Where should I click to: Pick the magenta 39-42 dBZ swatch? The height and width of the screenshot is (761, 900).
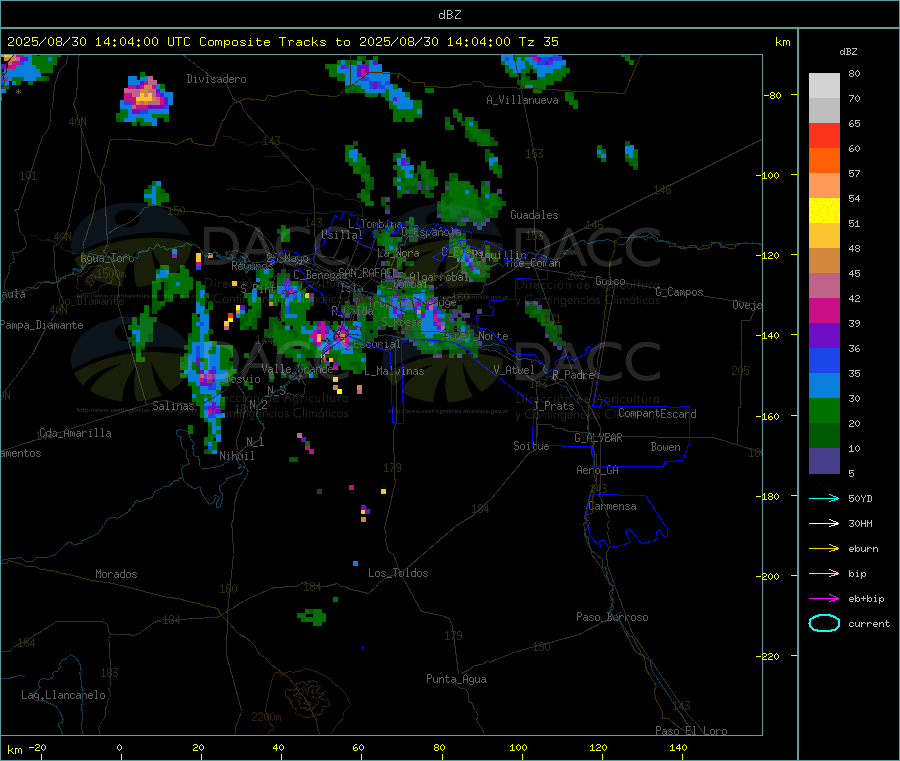coord(824,310)
